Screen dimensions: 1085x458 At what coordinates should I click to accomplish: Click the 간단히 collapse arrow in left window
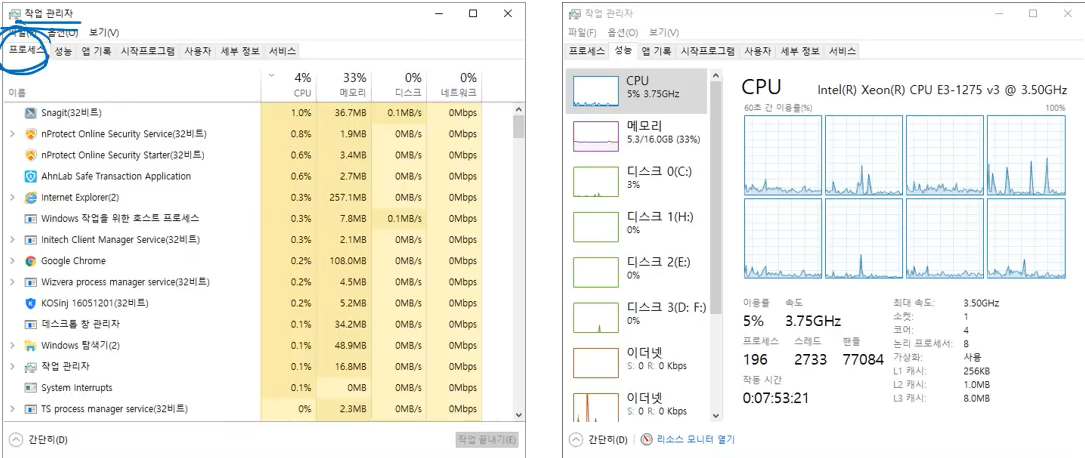pos(16,439)
